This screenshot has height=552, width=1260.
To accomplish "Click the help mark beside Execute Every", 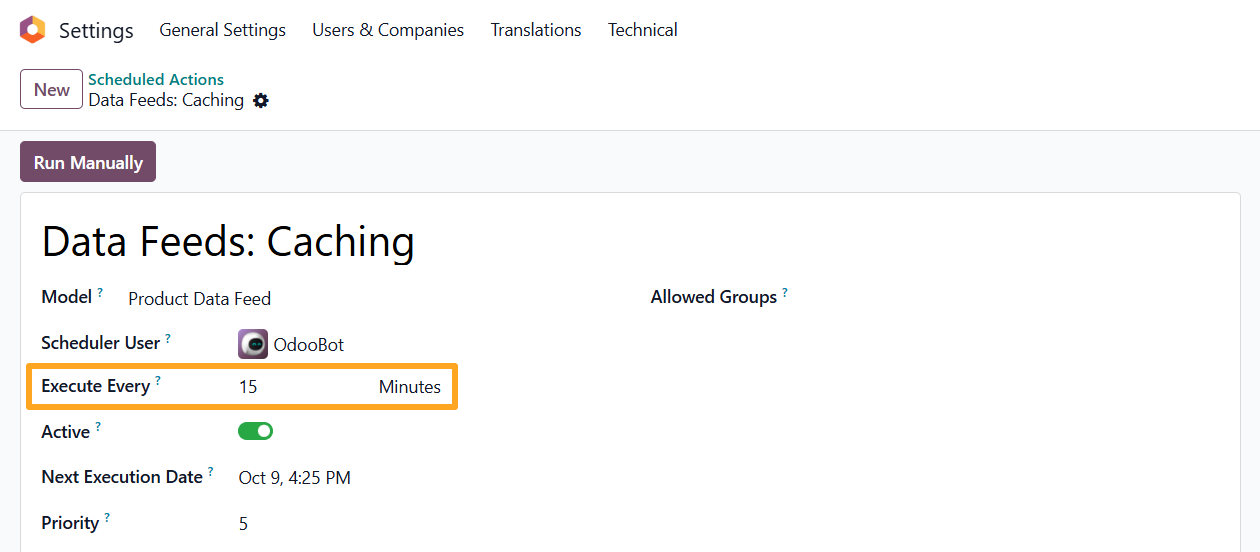I will [158, 382].
